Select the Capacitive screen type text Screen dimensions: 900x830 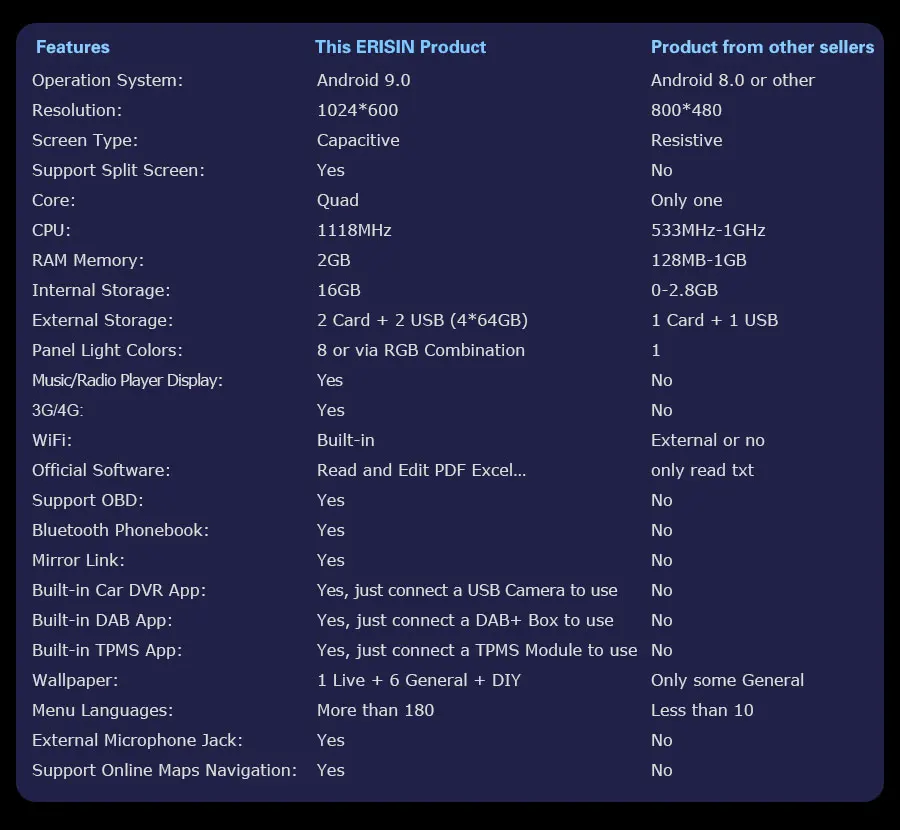358,141
